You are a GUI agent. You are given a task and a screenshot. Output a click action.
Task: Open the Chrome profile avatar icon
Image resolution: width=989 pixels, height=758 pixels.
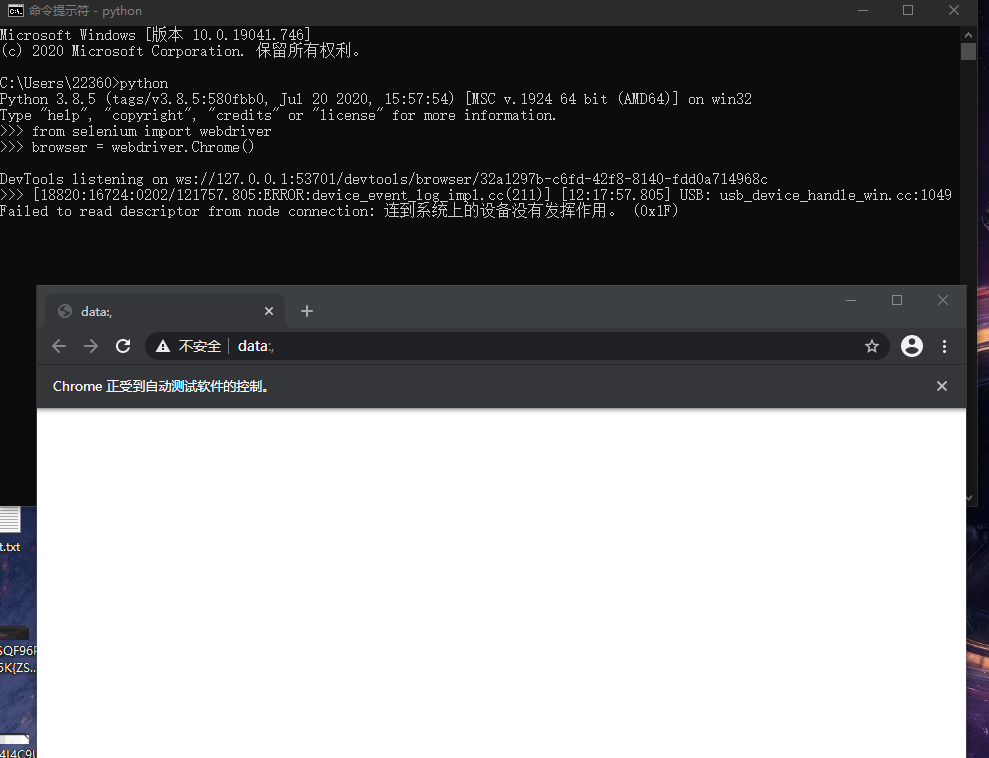pyautogui.click(x=911, y=345)
